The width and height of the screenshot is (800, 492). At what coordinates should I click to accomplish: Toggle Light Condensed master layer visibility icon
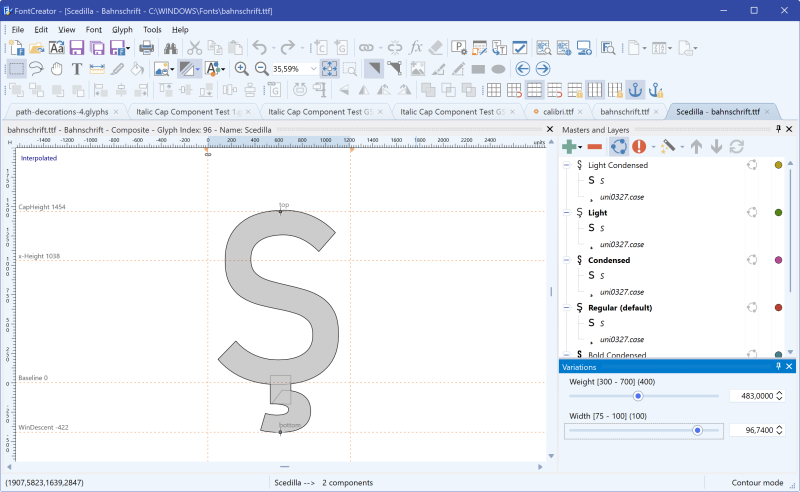click(752, 165)
